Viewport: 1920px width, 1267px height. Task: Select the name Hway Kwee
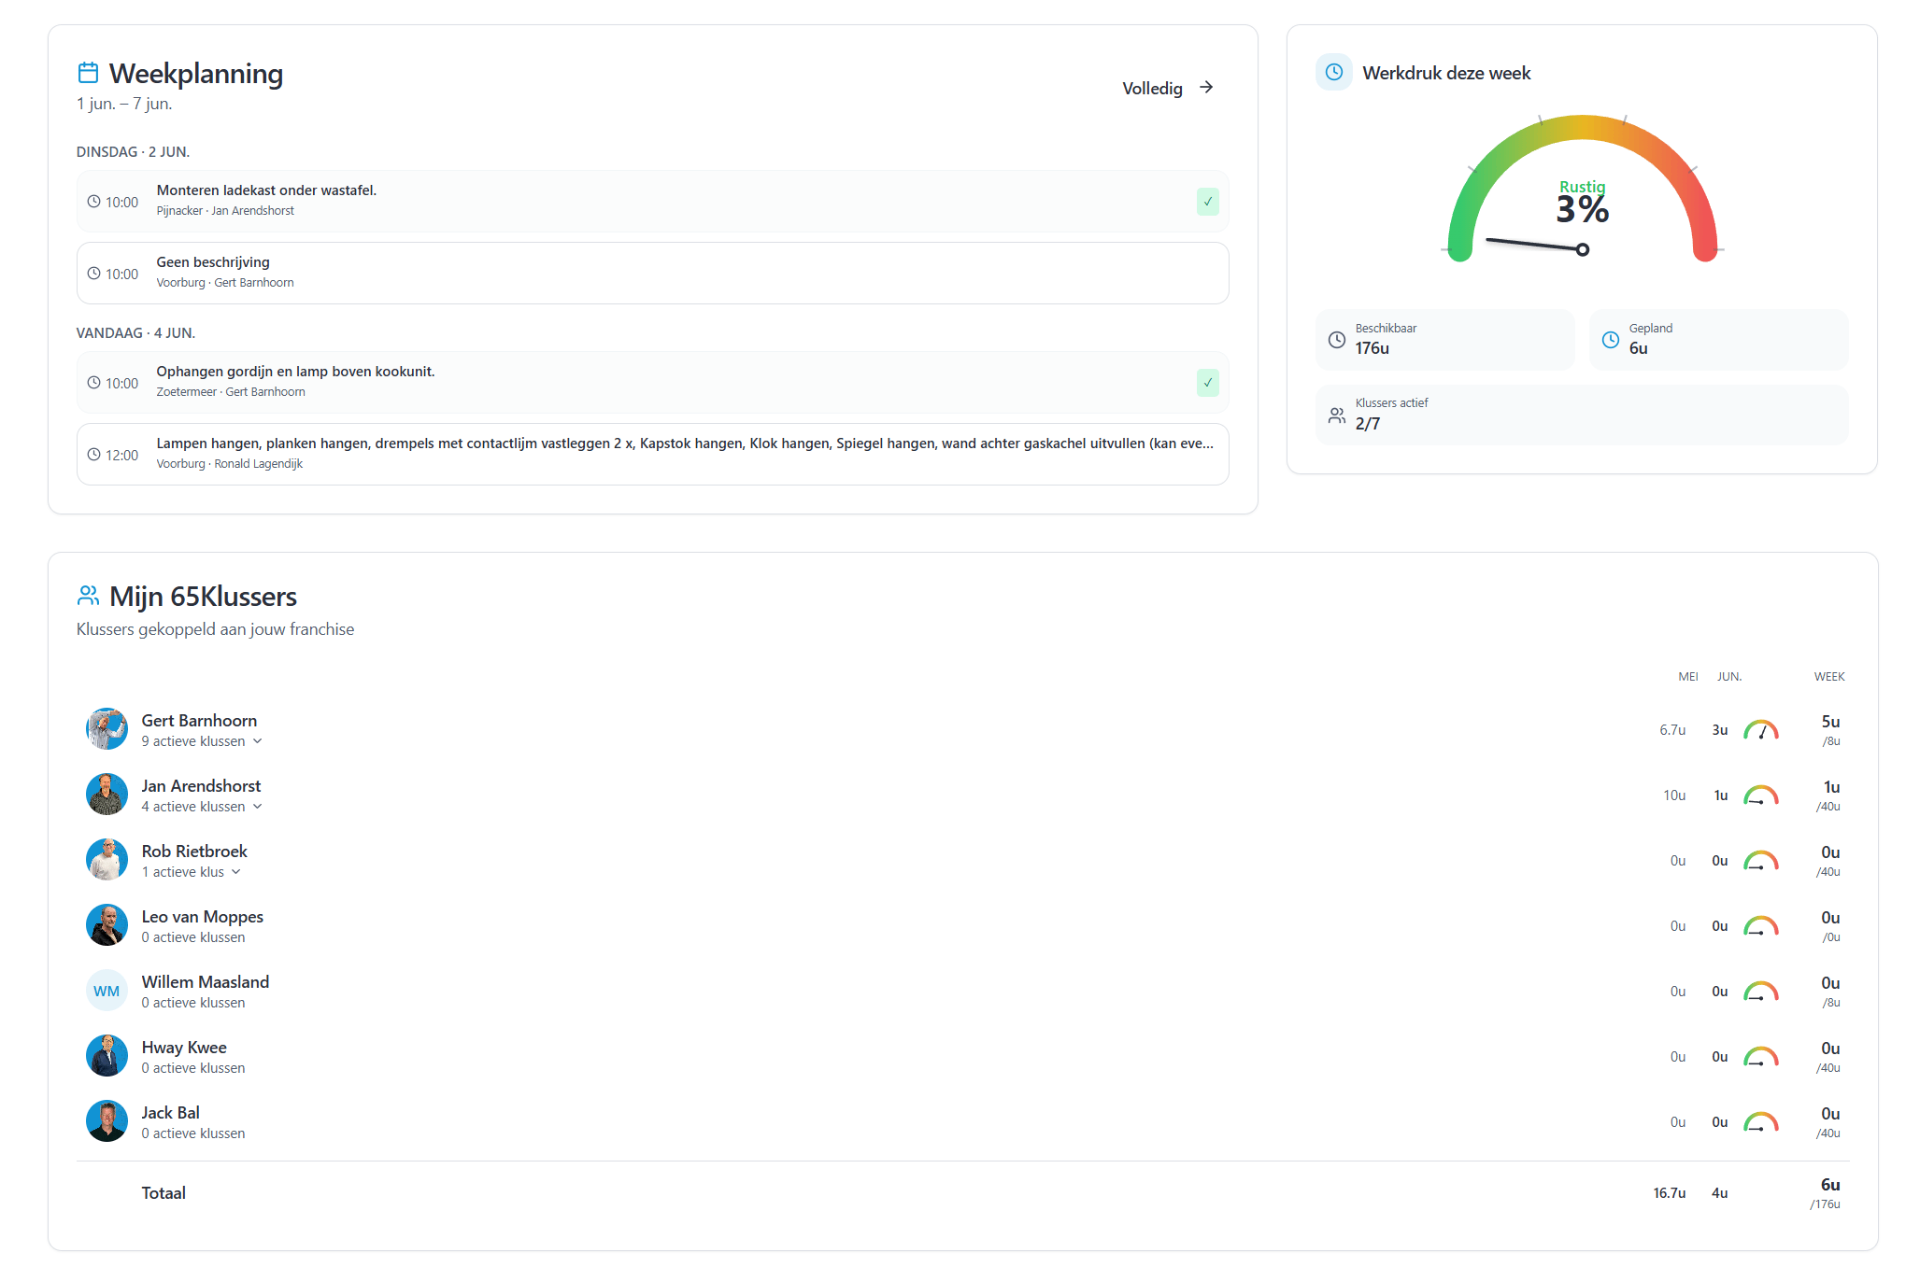click(184, 1047)
